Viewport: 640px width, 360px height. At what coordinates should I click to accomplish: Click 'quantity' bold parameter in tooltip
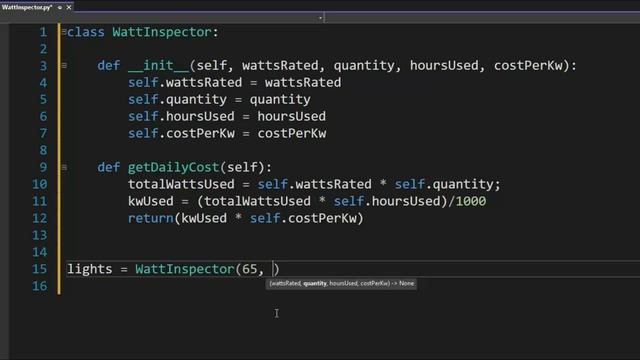315,283
